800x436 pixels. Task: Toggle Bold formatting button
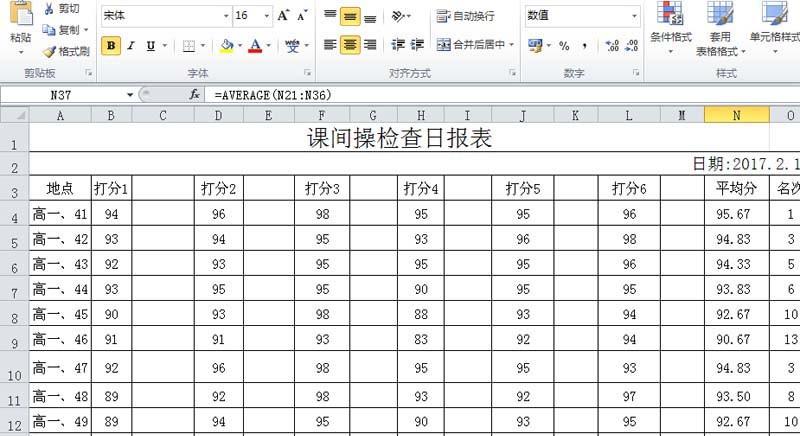tap(111, 45)
